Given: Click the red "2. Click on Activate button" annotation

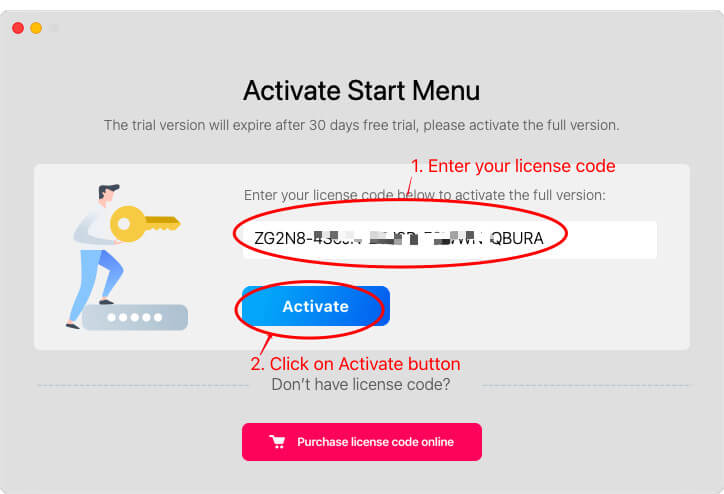Looking at the screenshot, I should (356, 364).
